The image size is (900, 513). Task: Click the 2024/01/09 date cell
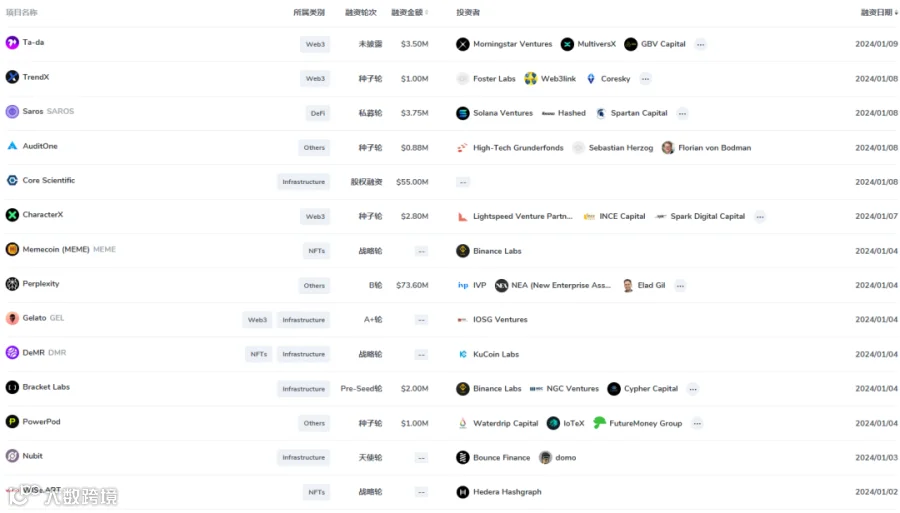click(876, 44)
